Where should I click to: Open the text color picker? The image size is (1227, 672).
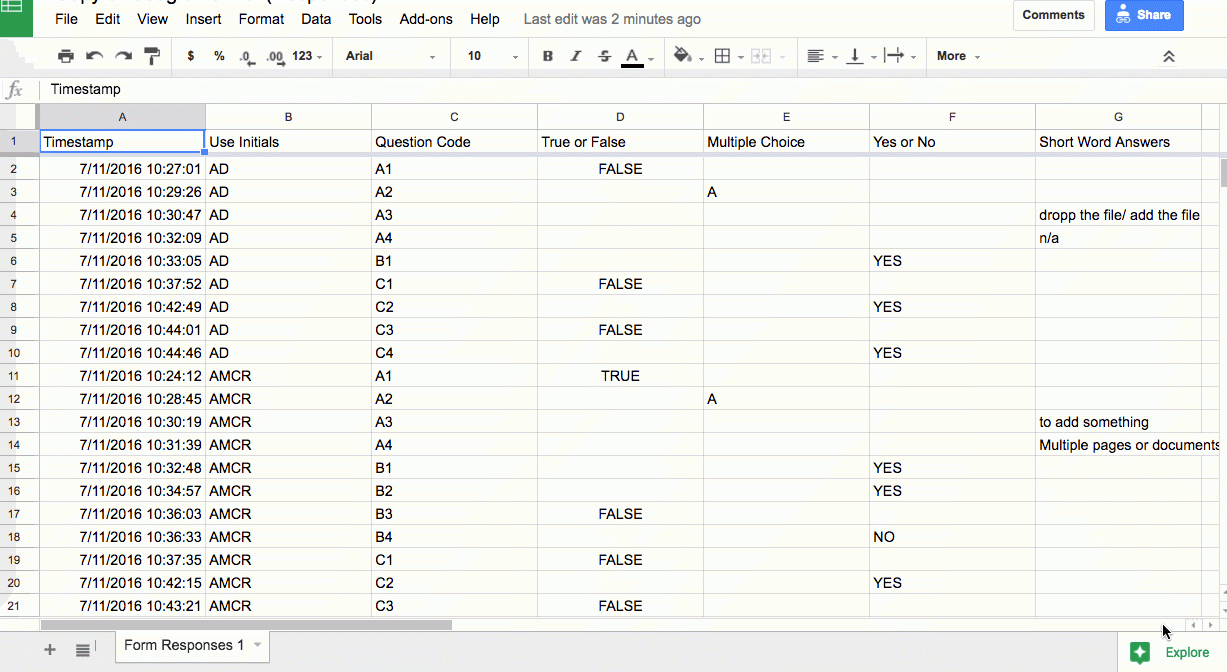click(633, 56)
